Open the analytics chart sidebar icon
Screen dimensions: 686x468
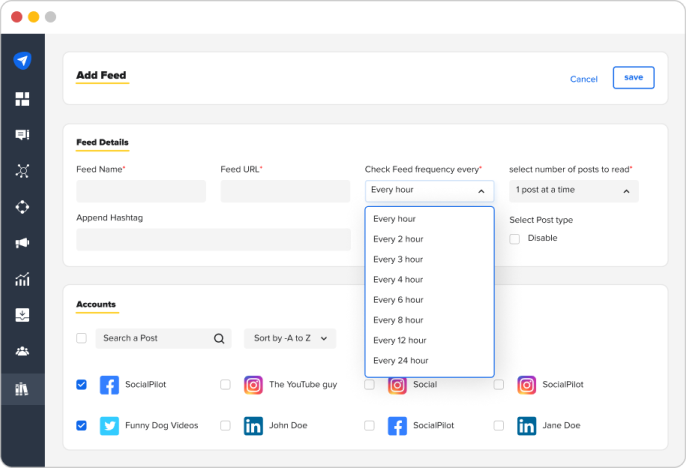point(22,279)
